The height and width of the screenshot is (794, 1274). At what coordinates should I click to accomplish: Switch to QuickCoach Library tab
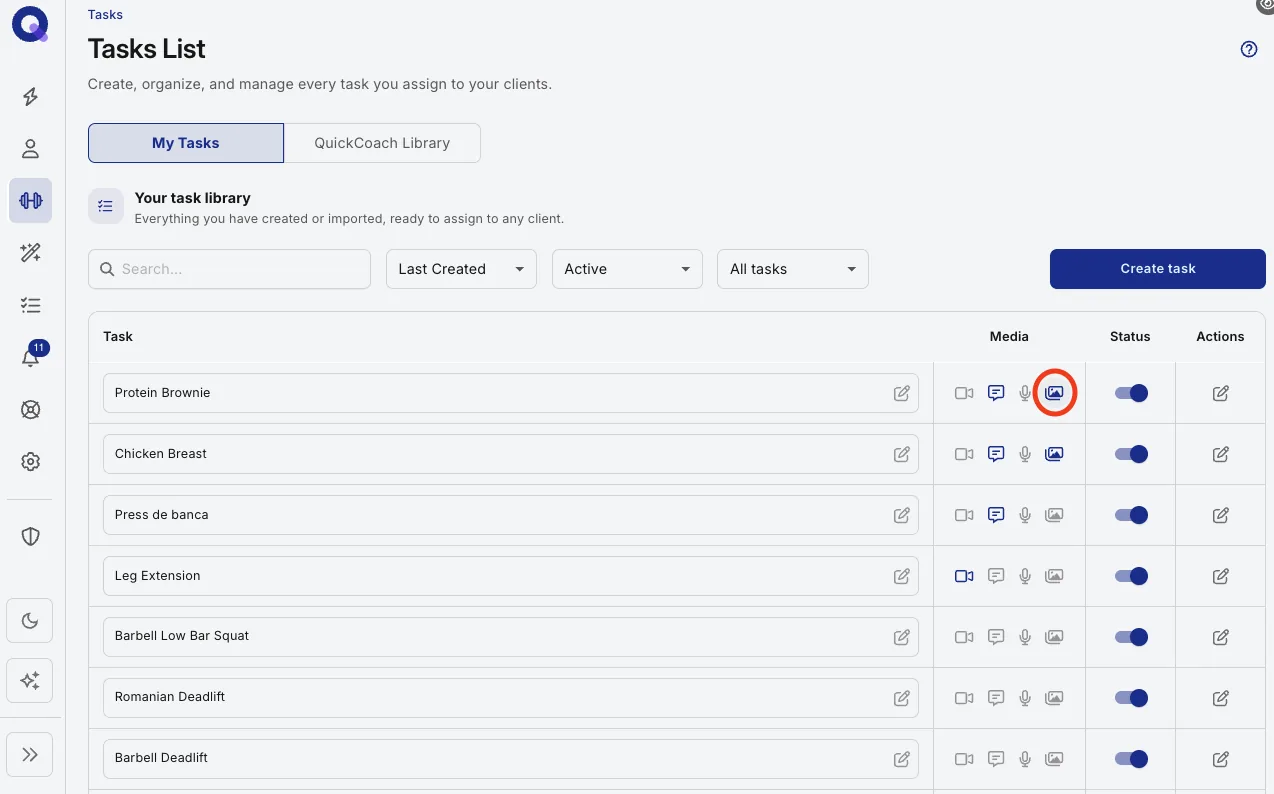tap(382, 143)
